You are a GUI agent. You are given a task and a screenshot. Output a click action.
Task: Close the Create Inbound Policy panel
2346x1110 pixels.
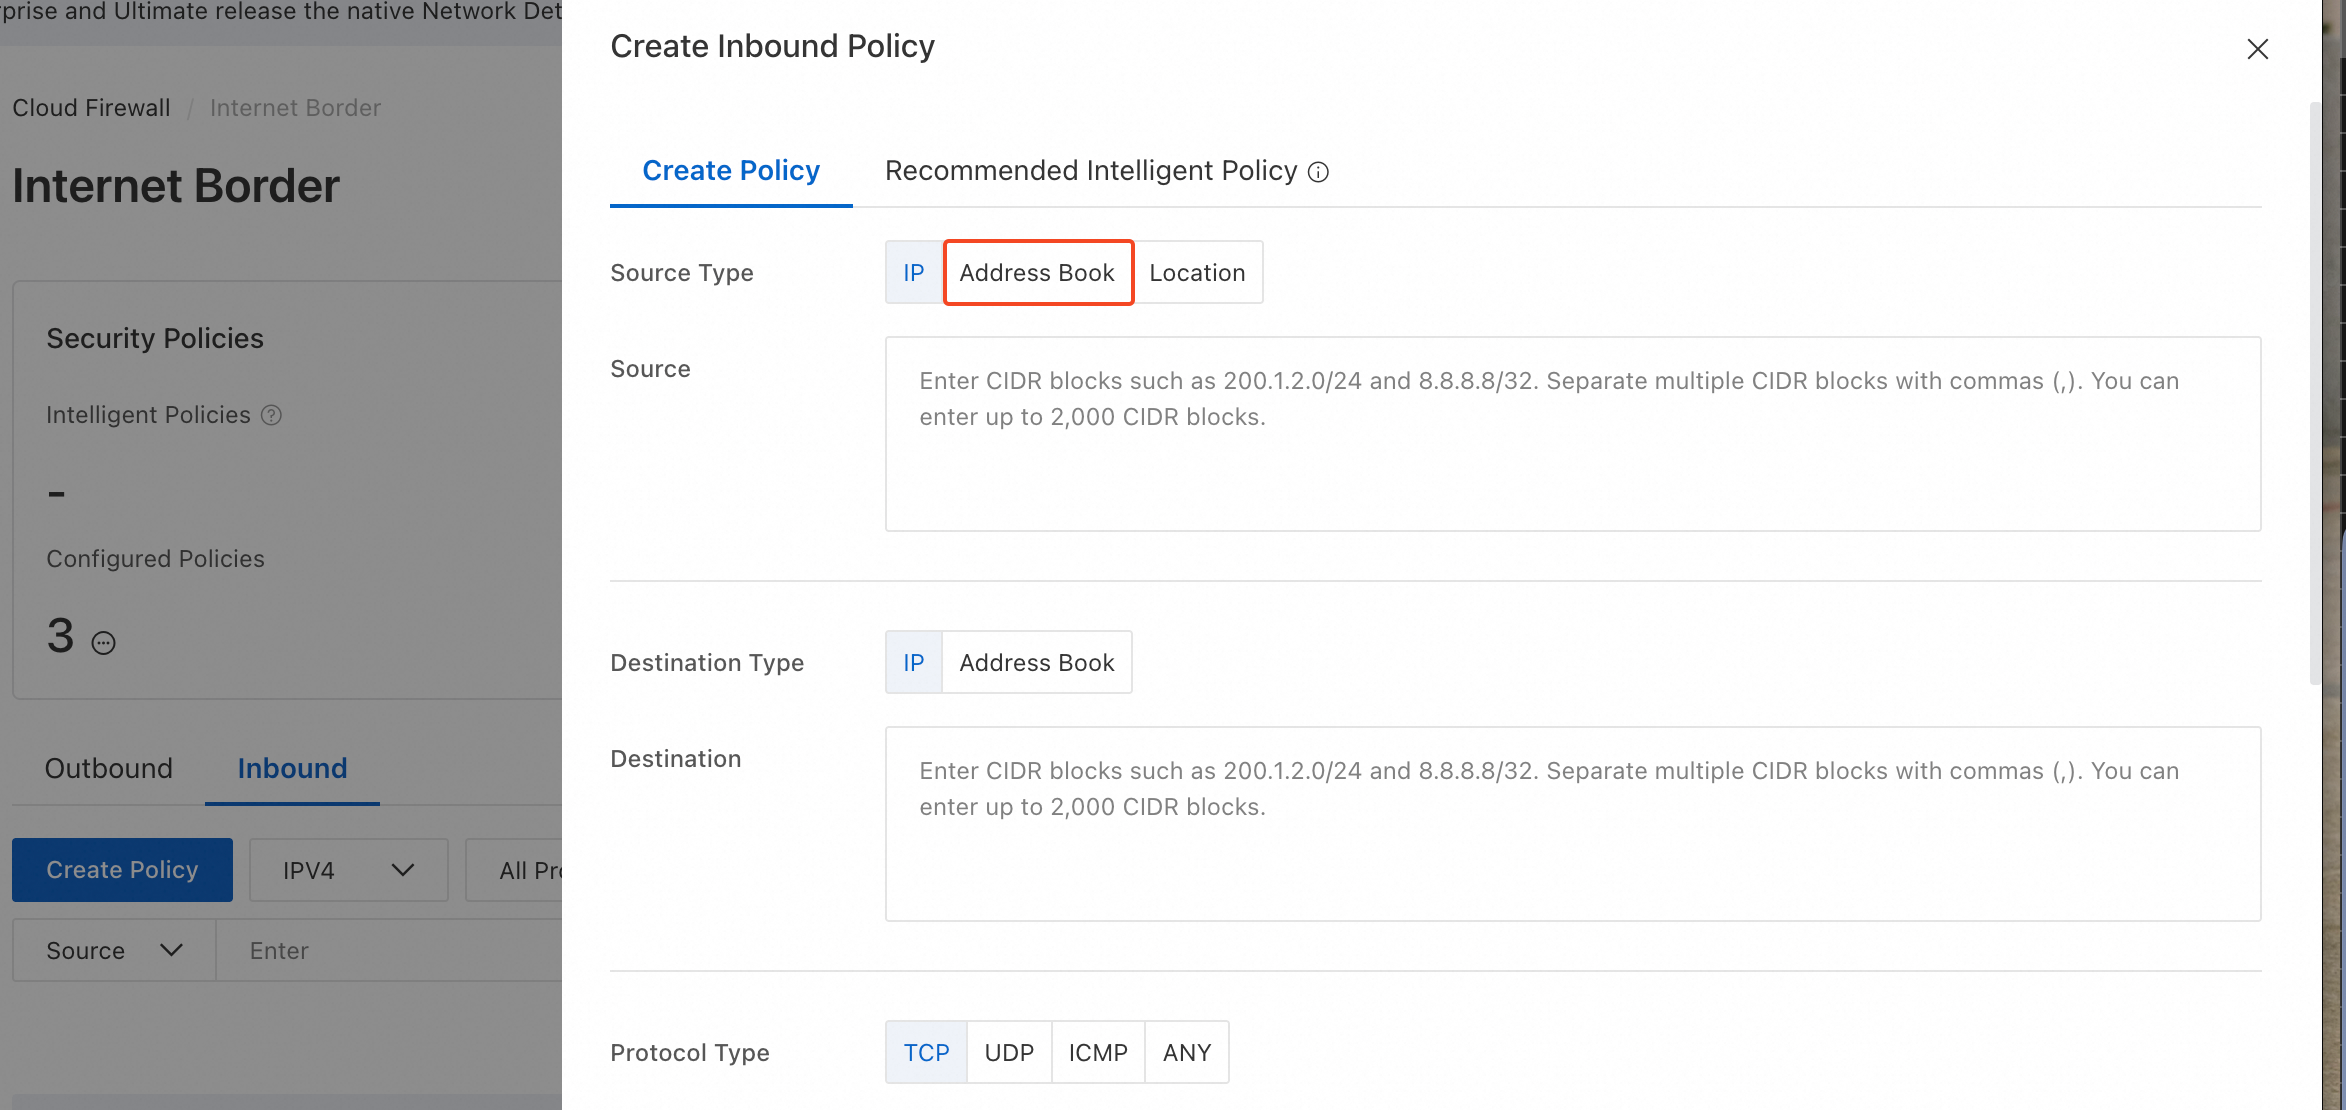(2257, 49)
